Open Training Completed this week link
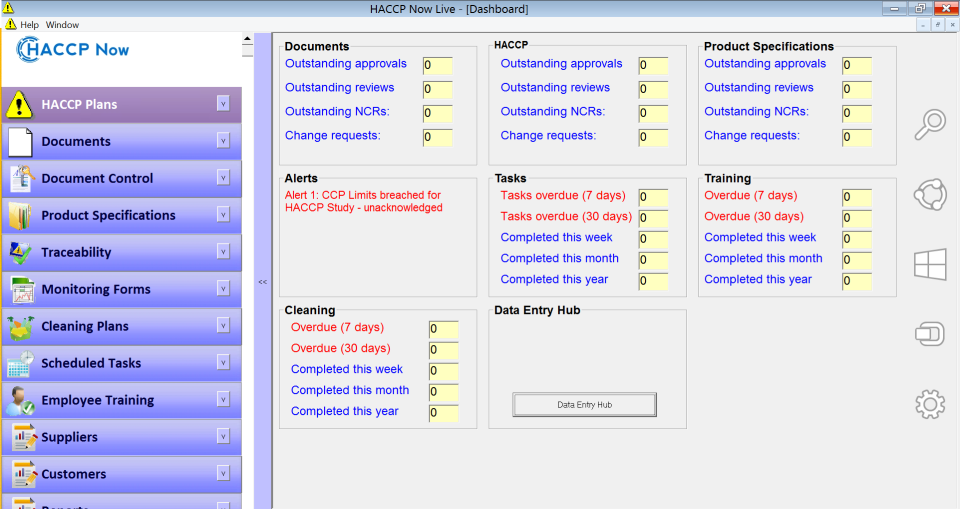This screenshot has height=509, width=960. (x=760, y=238)
